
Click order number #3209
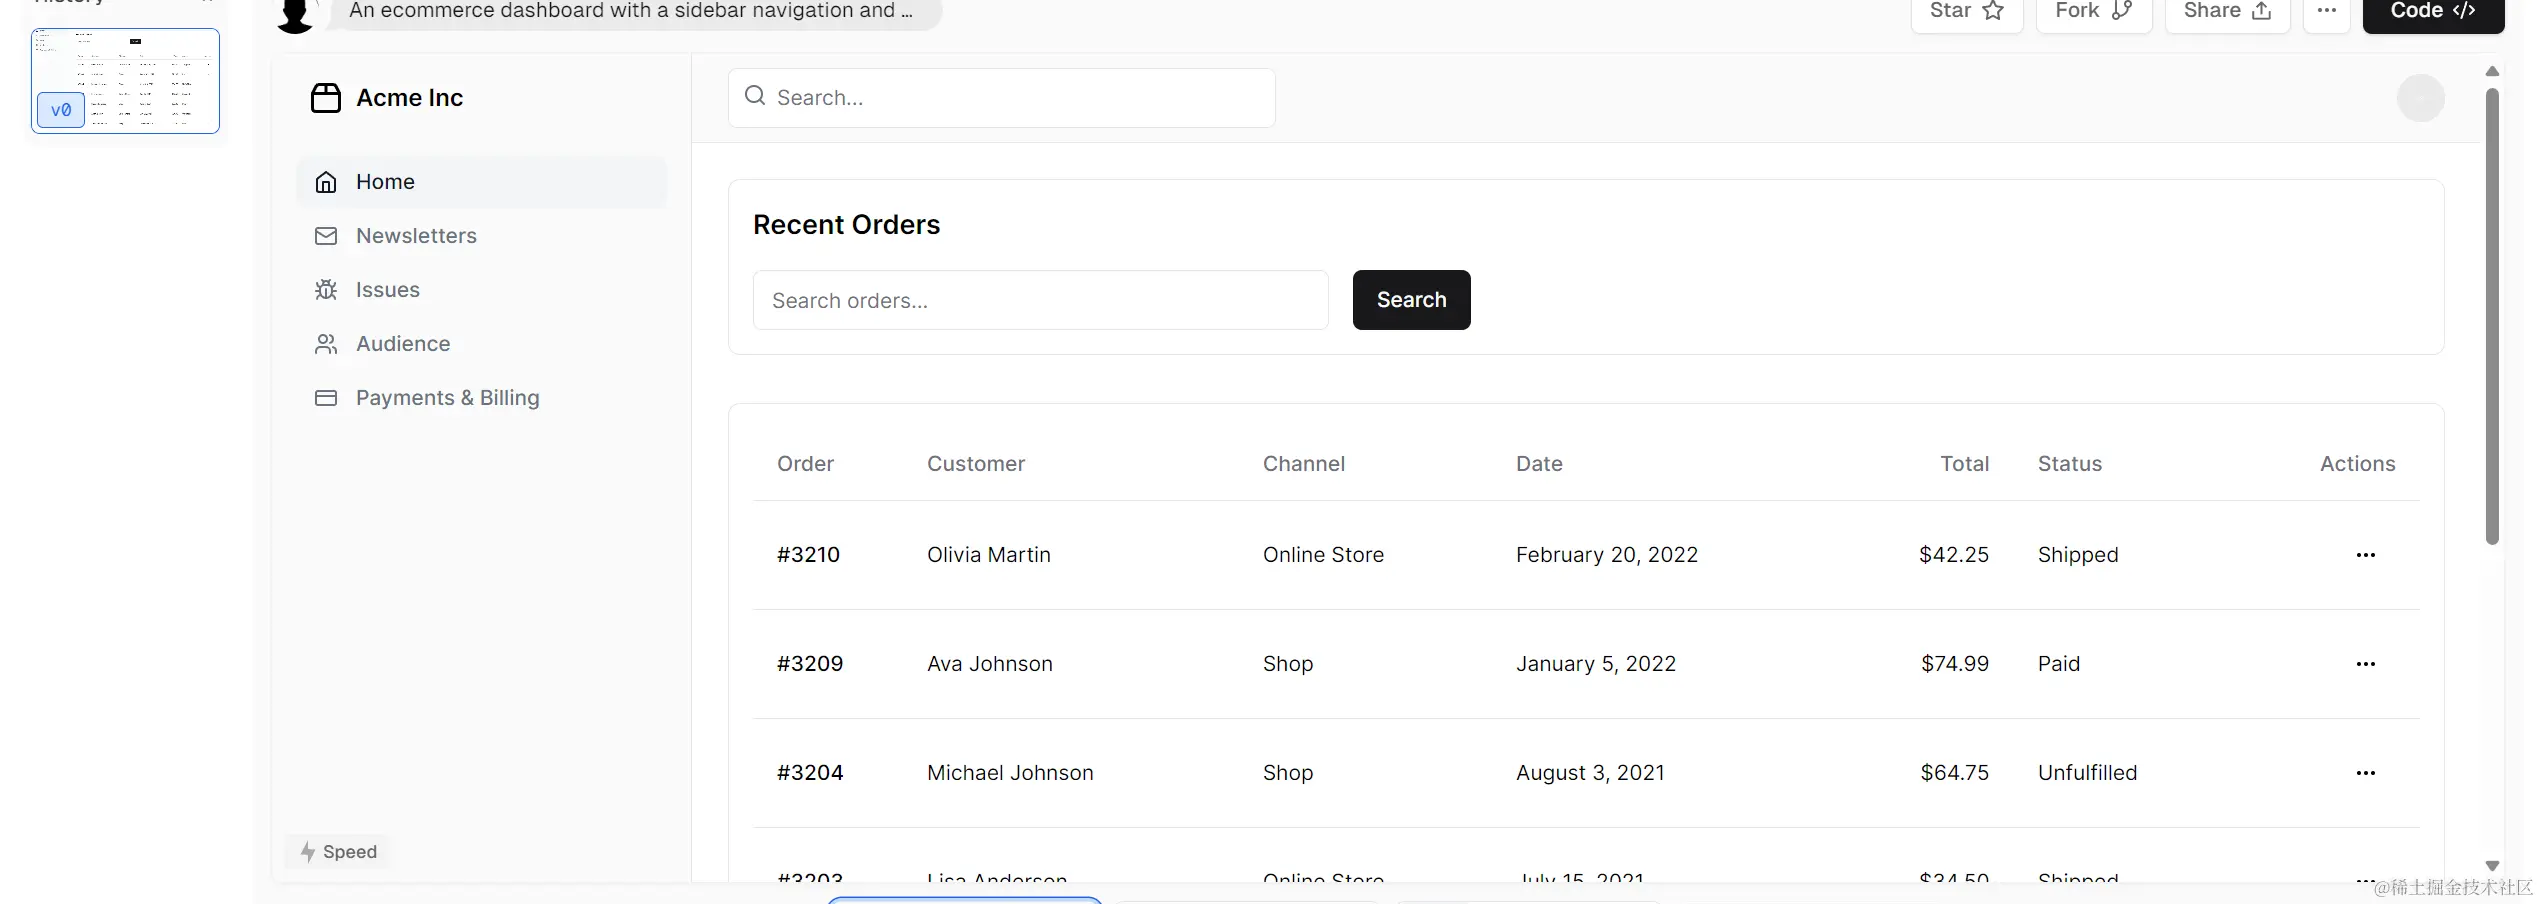810,664
